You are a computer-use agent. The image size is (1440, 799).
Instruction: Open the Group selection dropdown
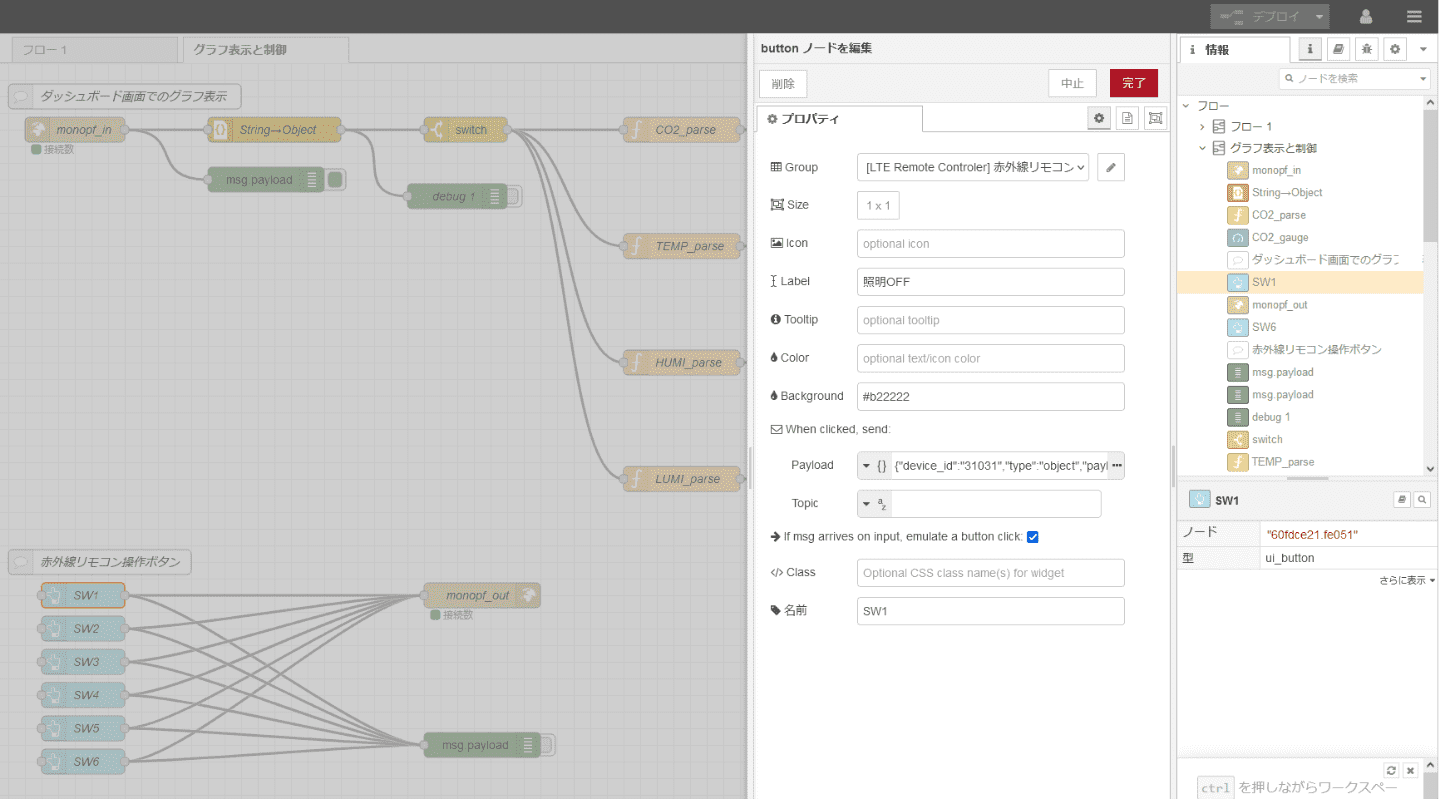[972, 167]
